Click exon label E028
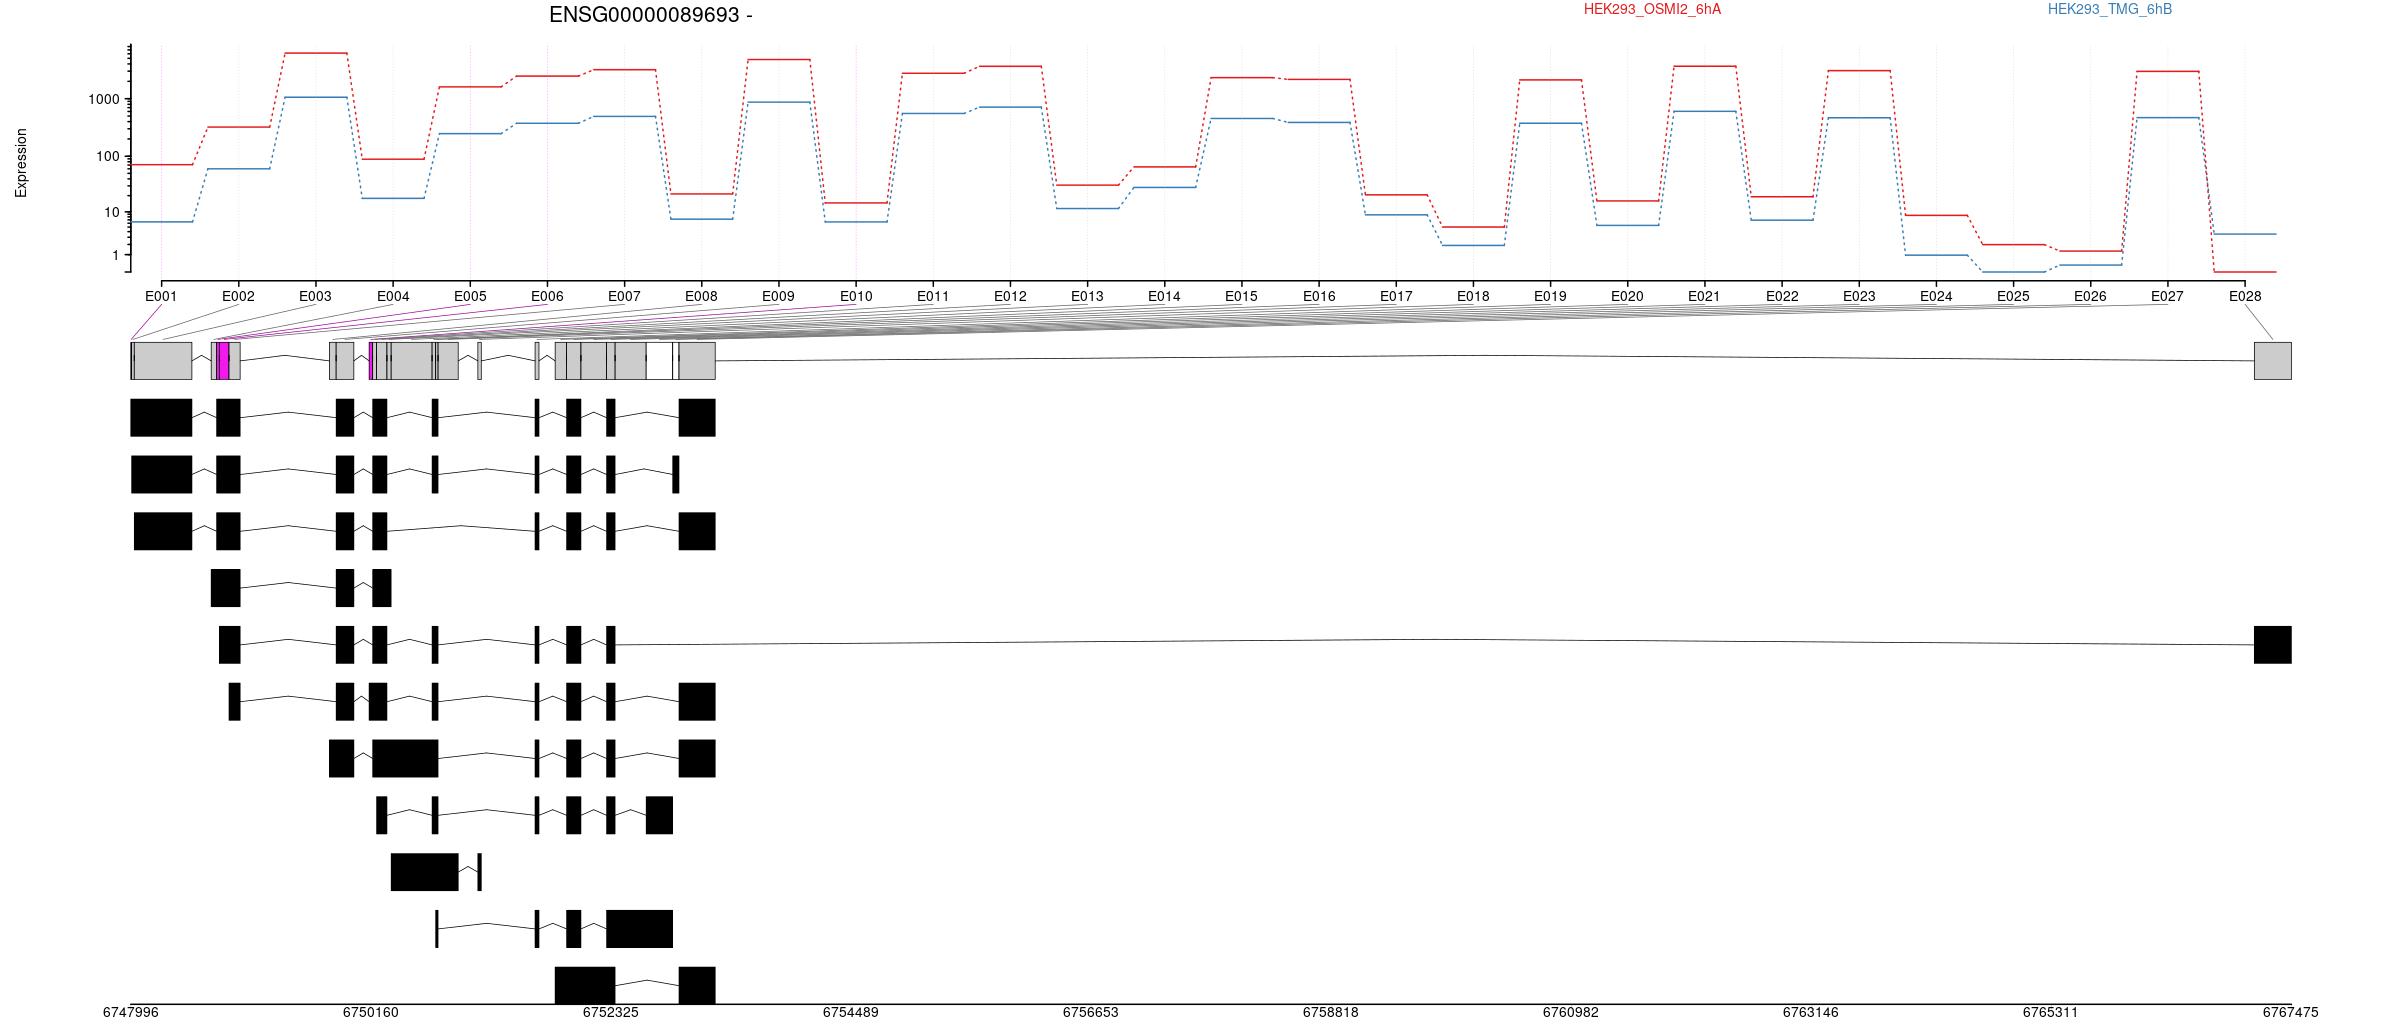Viewport: 2400px width, 1030px height. click(x=2245, y=296)
